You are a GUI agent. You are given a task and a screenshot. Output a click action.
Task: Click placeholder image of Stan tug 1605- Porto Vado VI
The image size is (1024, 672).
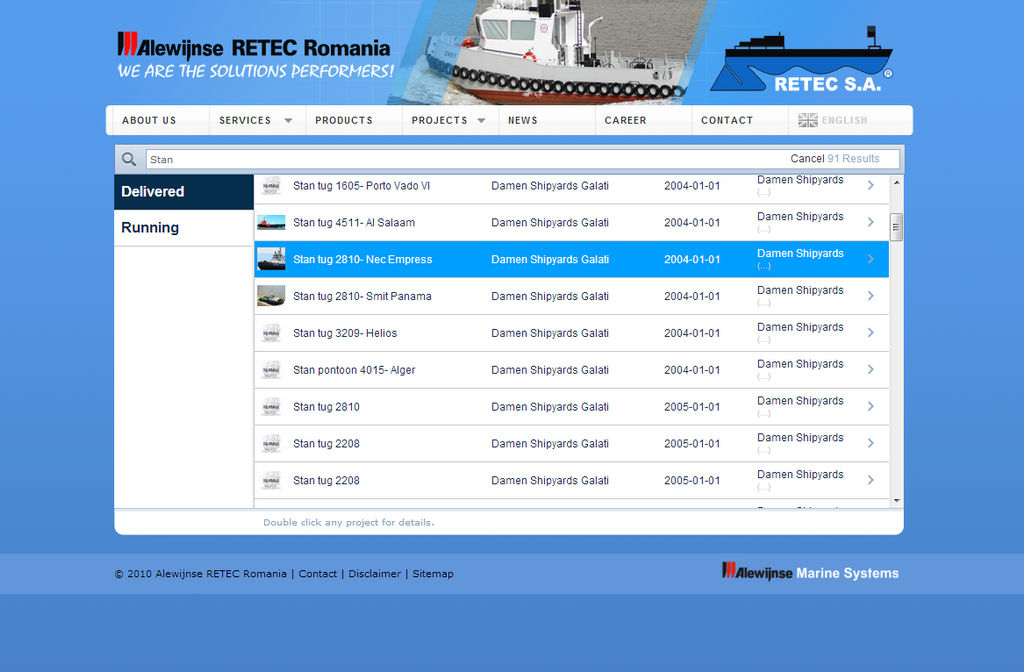point(271,186)
